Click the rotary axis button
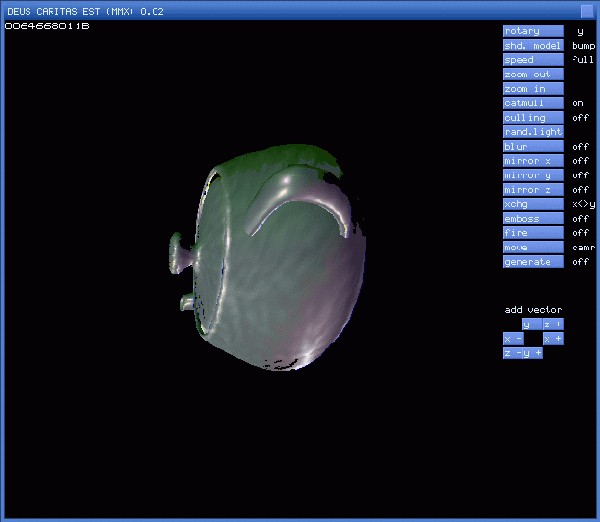Screen dimensions: 600x522 pyautogui.click(x=533, y=31)
